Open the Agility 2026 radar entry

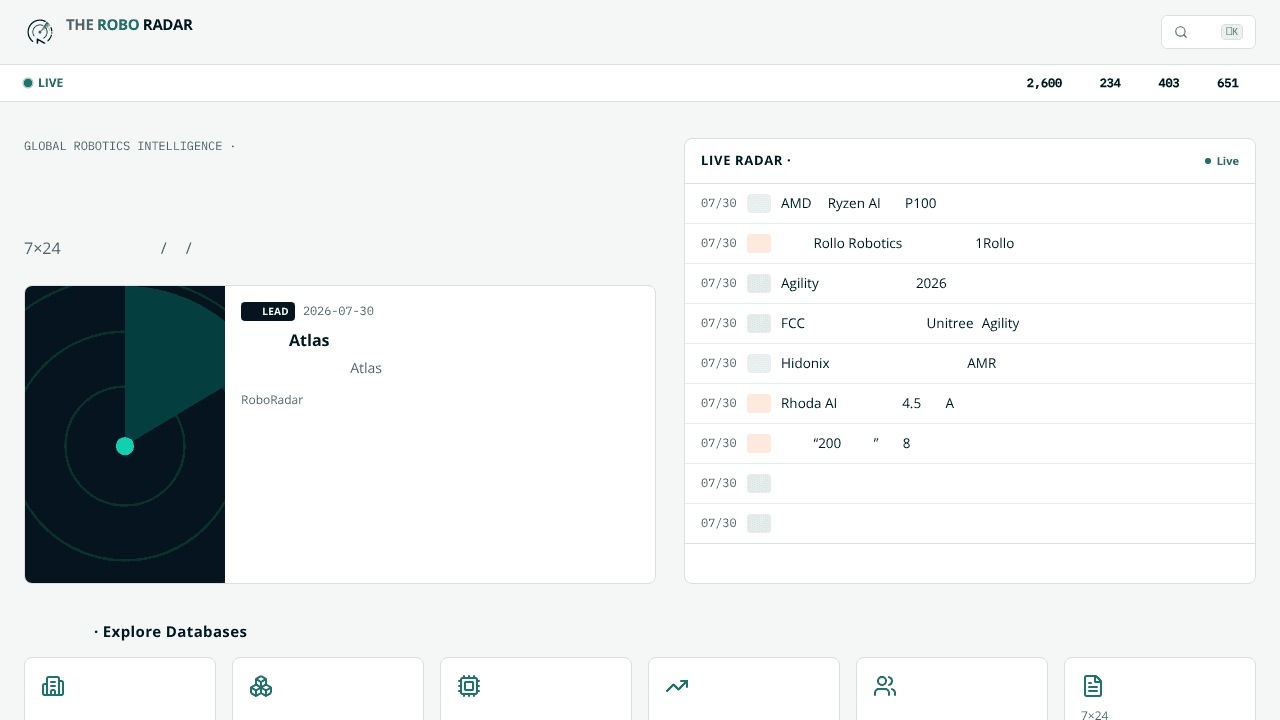tap(970, 283)
